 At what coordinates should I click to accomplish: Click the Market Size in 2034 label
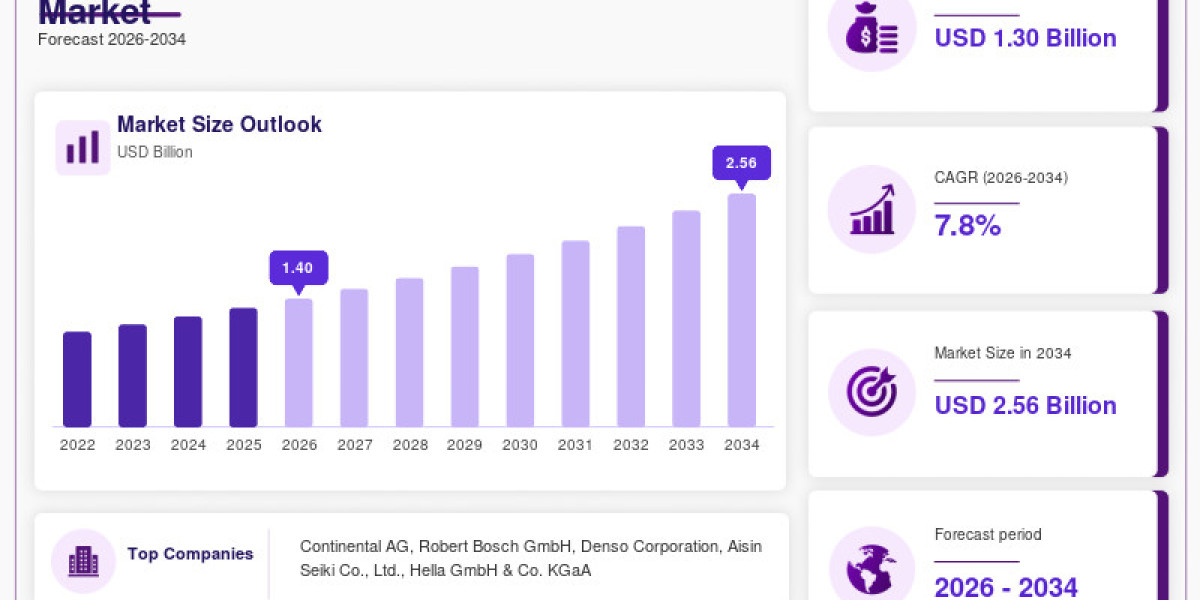[x=1003, y=353]
